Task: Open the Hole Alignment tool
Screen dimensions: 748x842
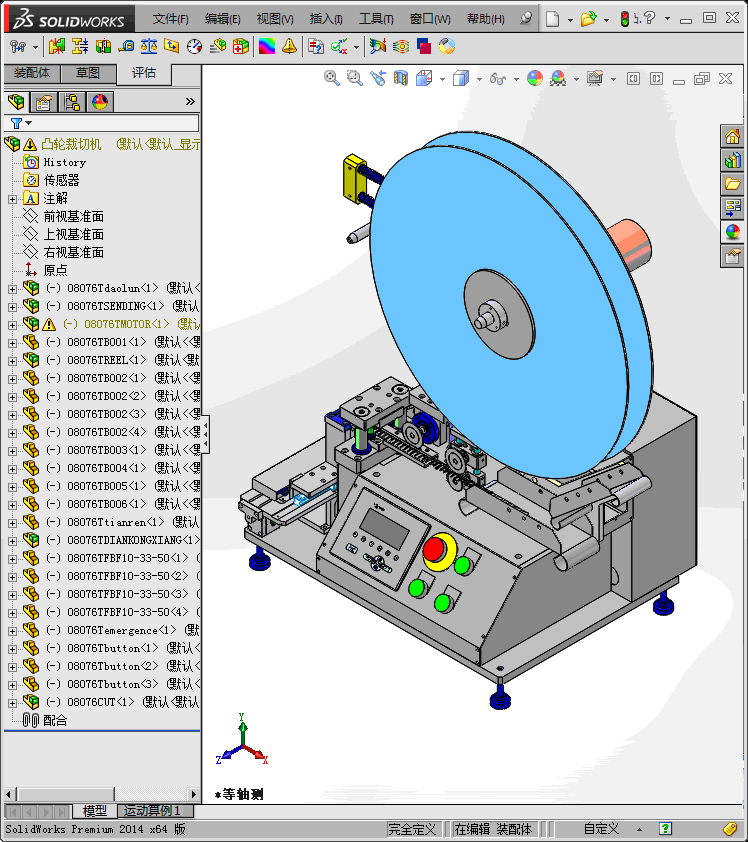Action: [x=103, y=47]
